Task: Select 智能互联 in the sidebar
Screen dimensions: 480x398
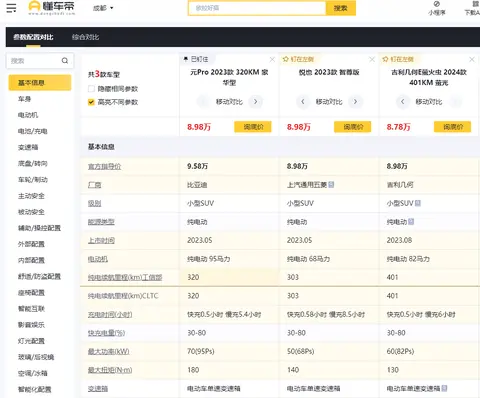Action: (31, 309)
